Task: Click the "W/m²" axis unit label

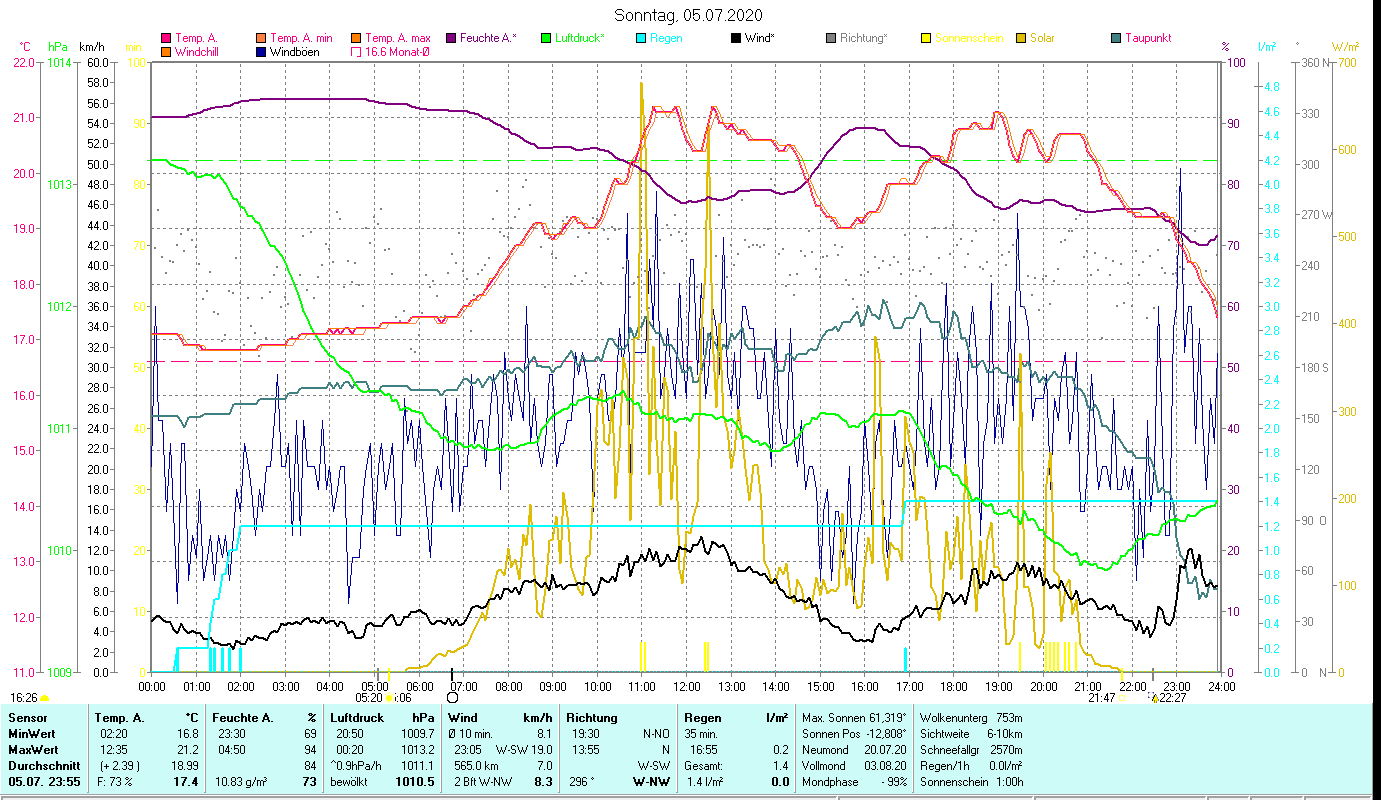Action: (1346, 47)
